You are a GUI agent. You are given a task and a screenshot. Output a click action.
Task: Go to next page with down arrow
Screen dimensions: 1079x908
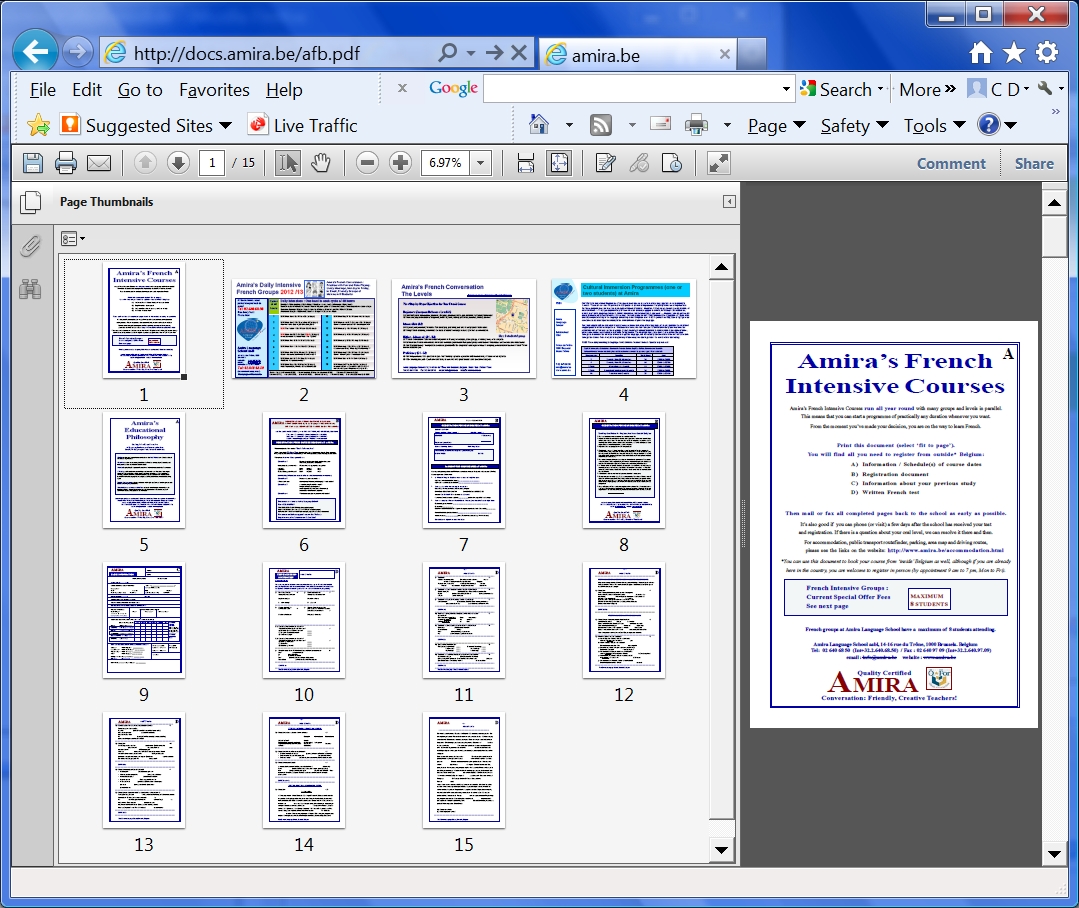(x=178, y=163)
